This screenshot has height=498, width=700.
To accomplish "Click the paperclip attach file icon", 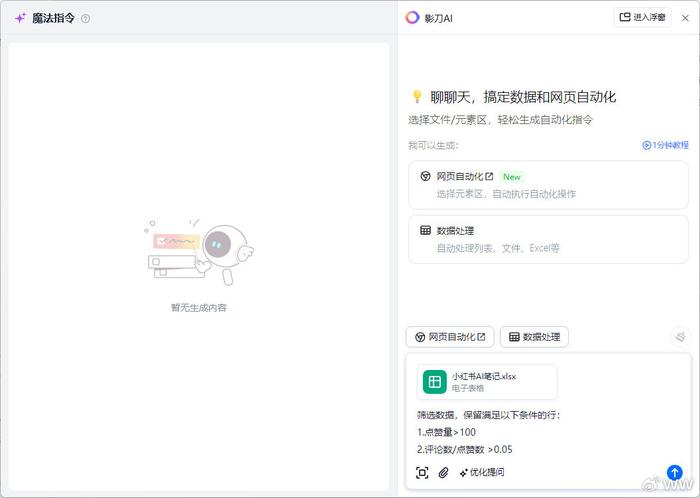I will click(443, 473).
